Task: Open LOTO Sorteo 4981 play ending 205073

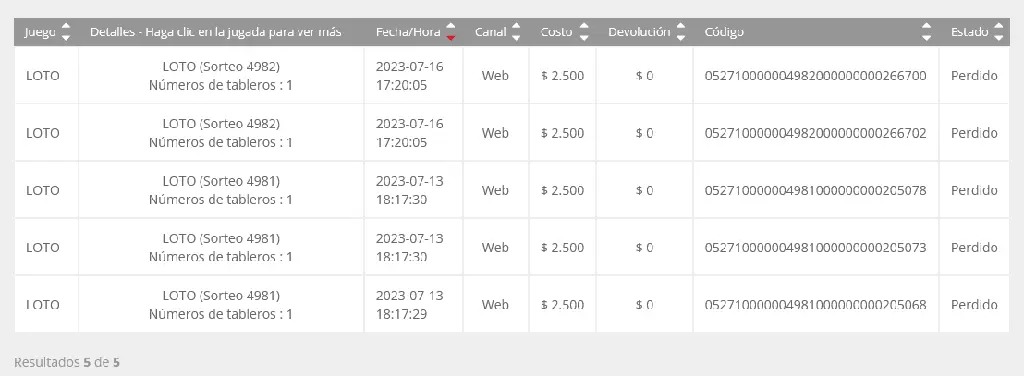Action: click(x=221, y=247)
